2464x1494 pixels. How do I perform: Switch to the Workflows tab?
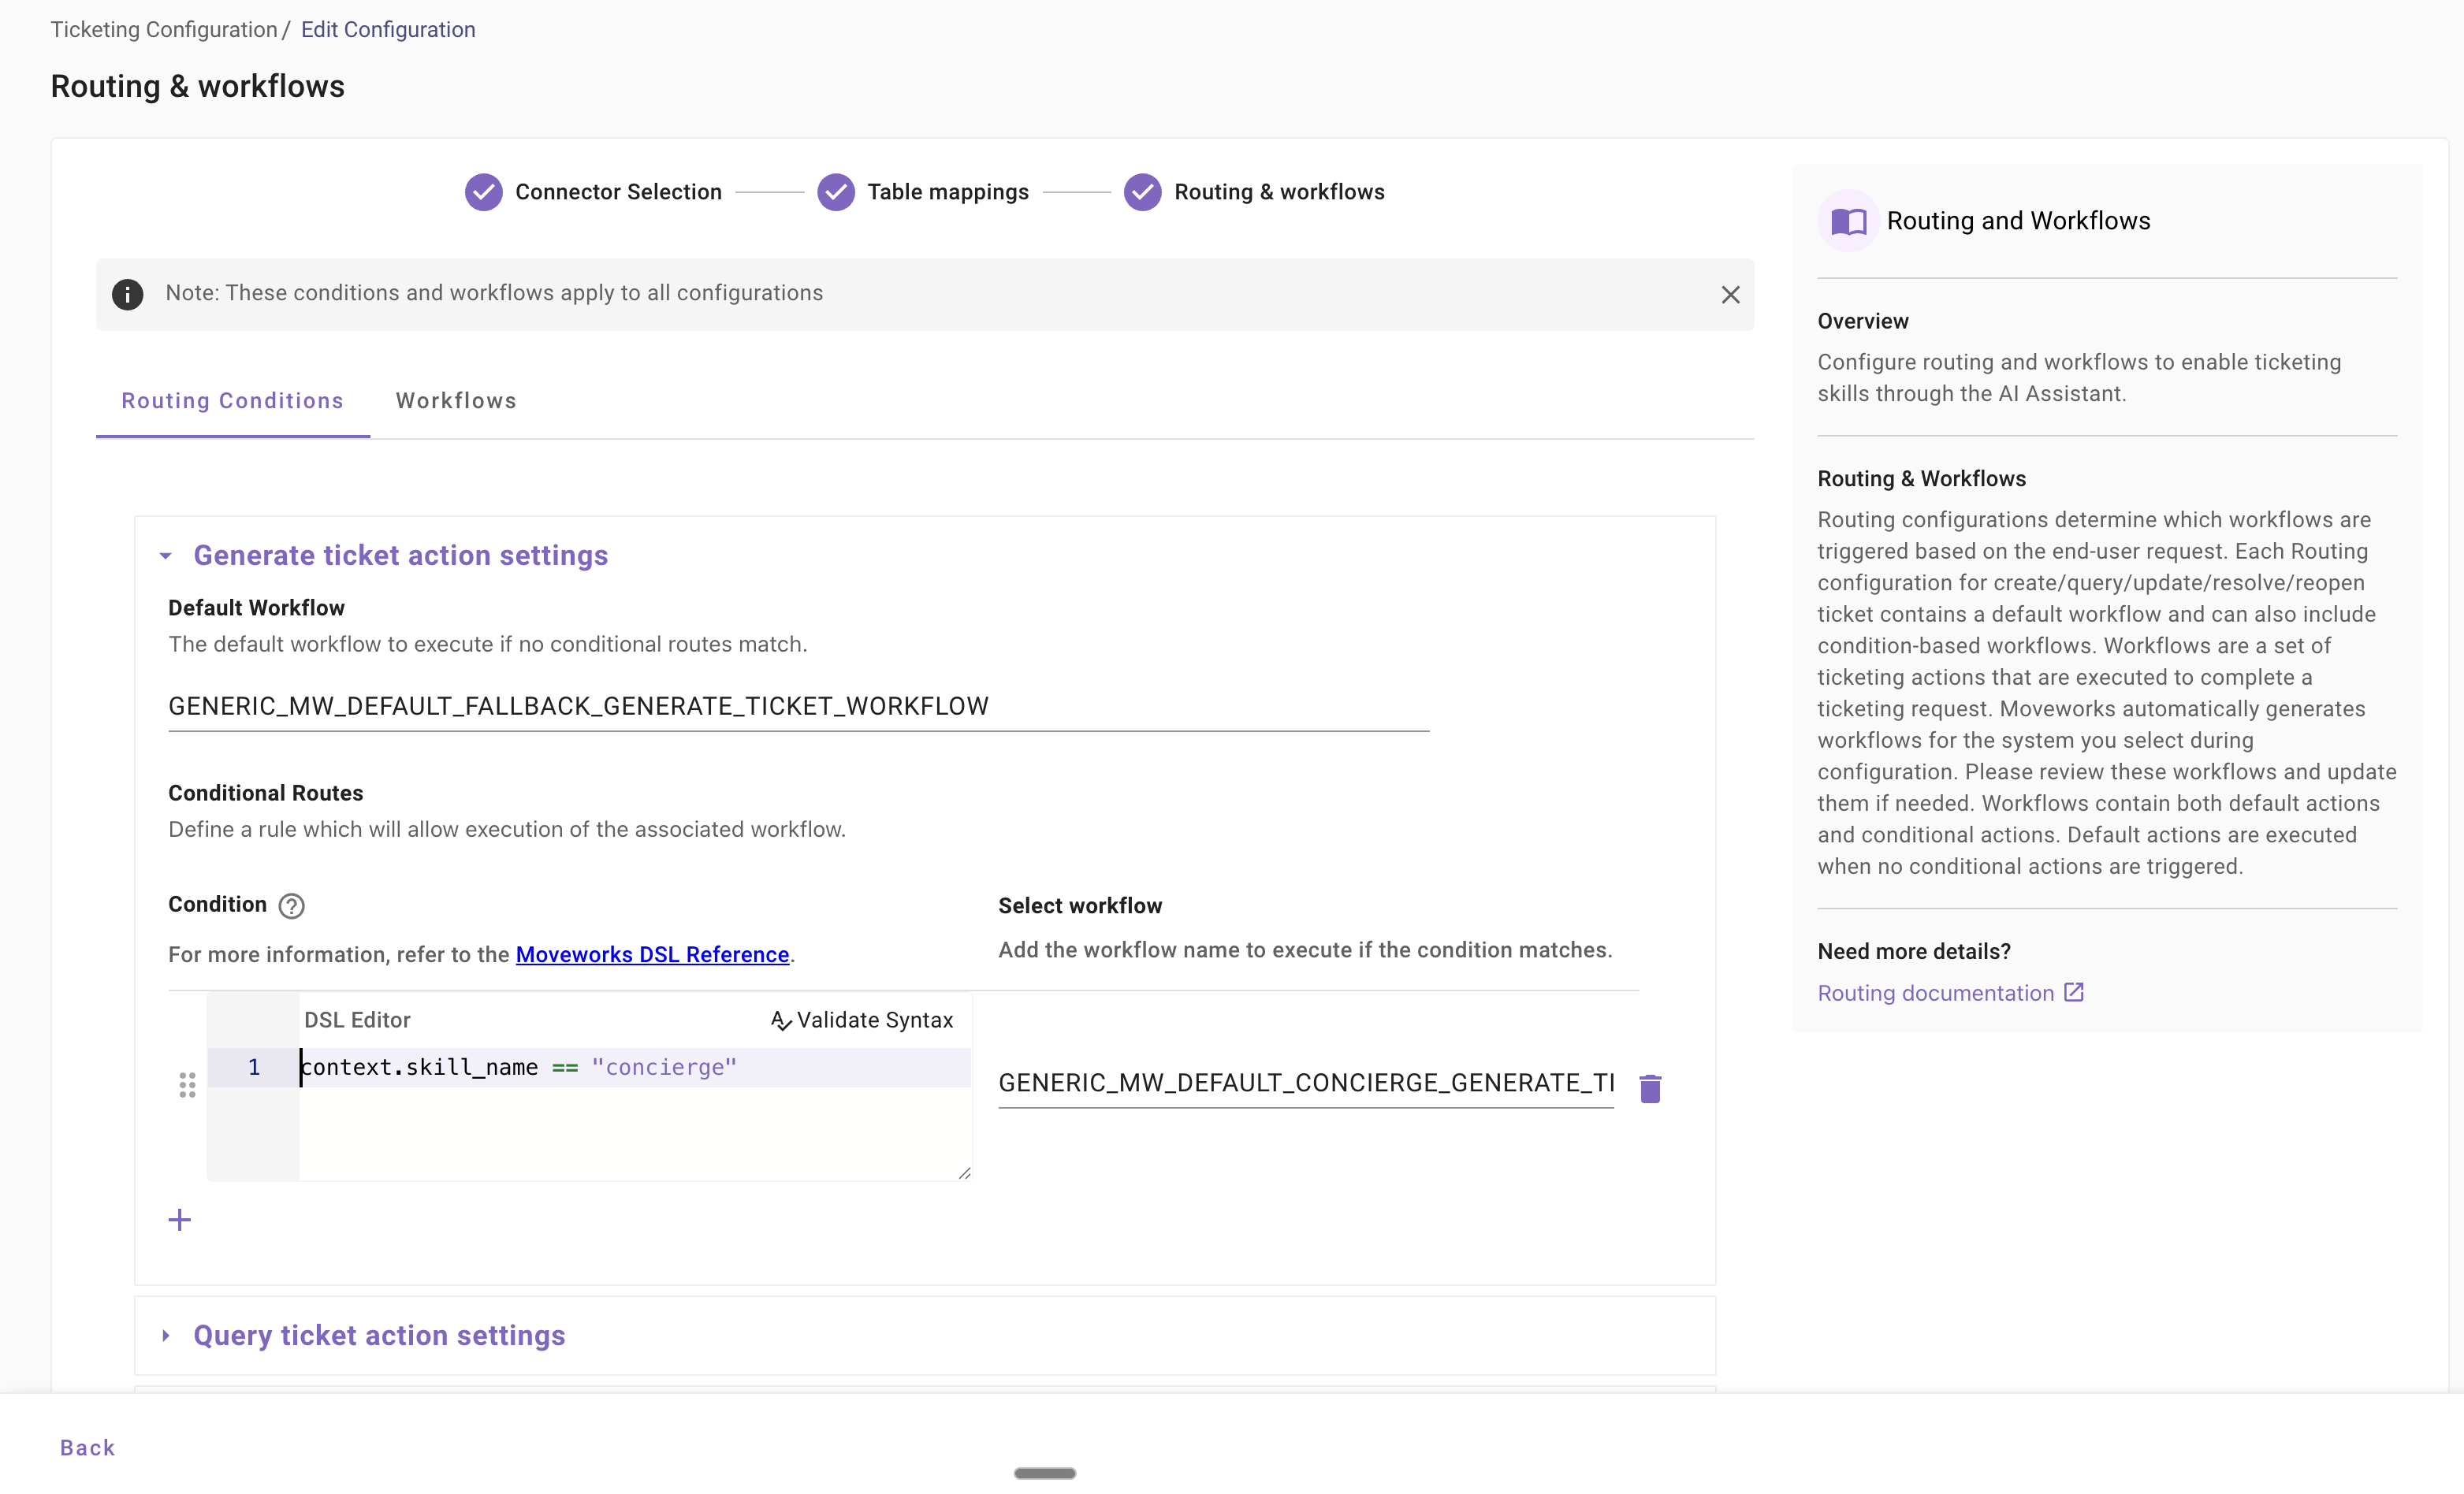coord(456,401)
